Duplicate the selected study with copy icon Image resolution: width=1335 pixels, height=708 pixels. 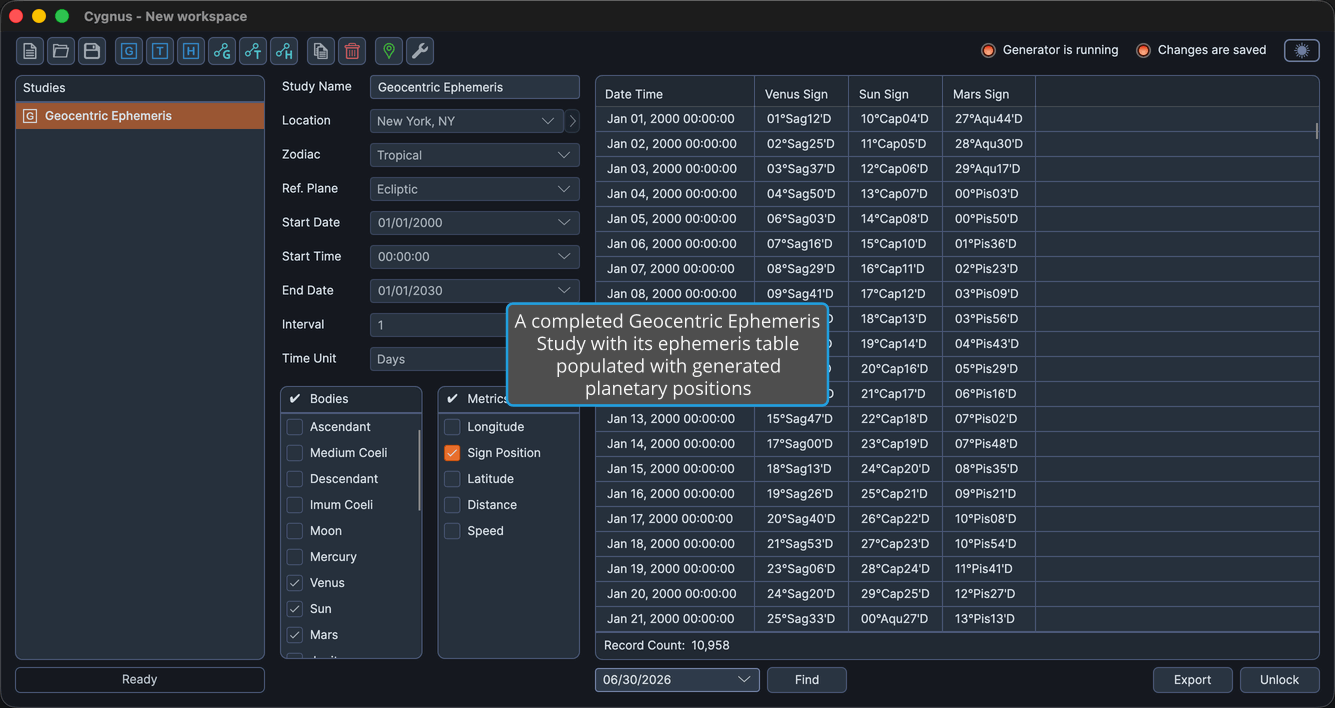[x=321, y=51]
